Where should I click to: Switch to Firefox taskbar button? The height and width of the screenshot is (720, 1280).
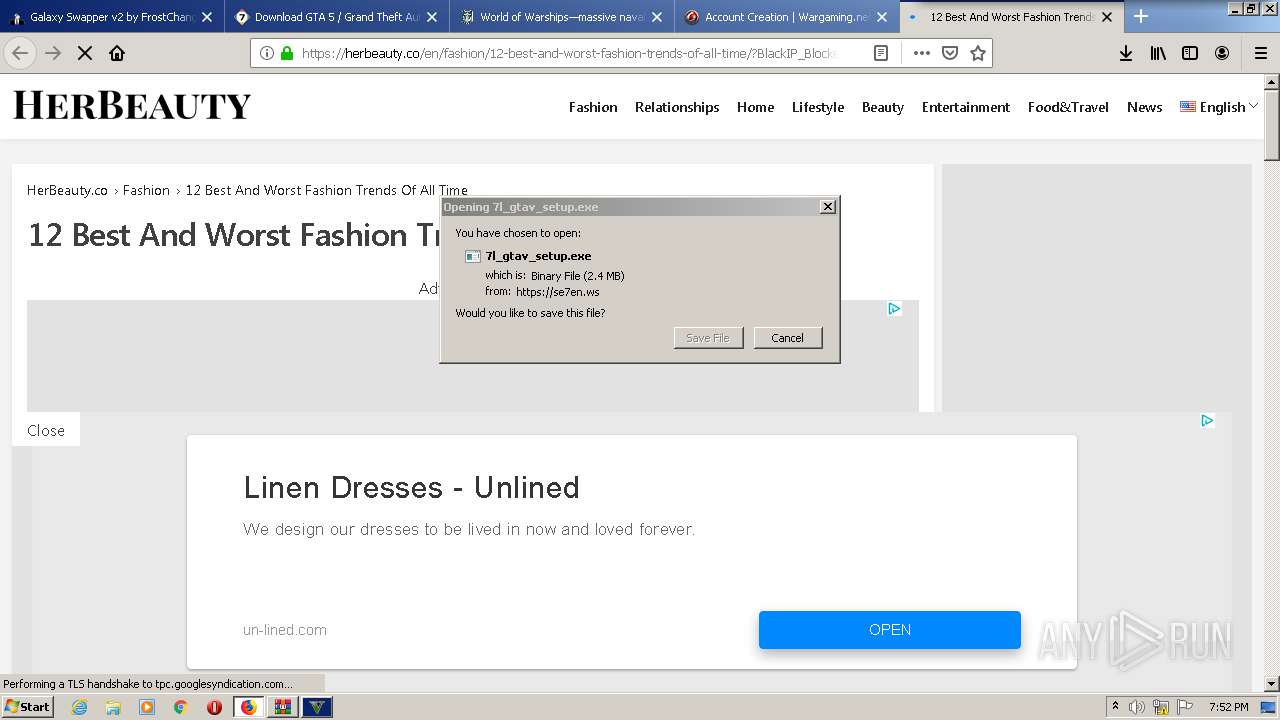[248, 707]
